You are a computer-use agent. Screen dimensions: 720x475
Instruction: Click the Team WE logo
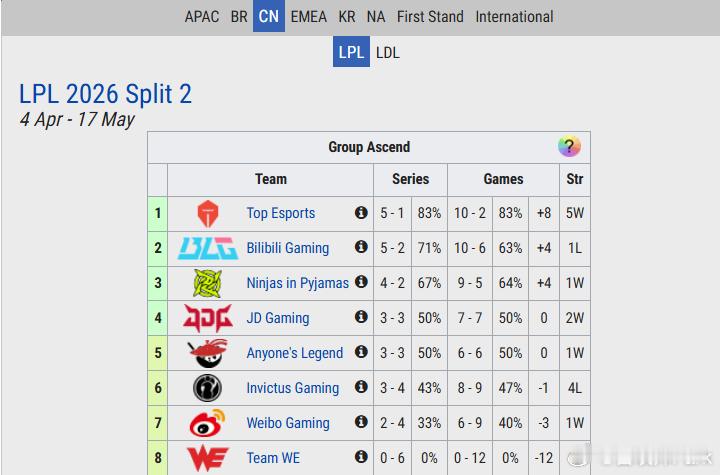pos(207,458)
